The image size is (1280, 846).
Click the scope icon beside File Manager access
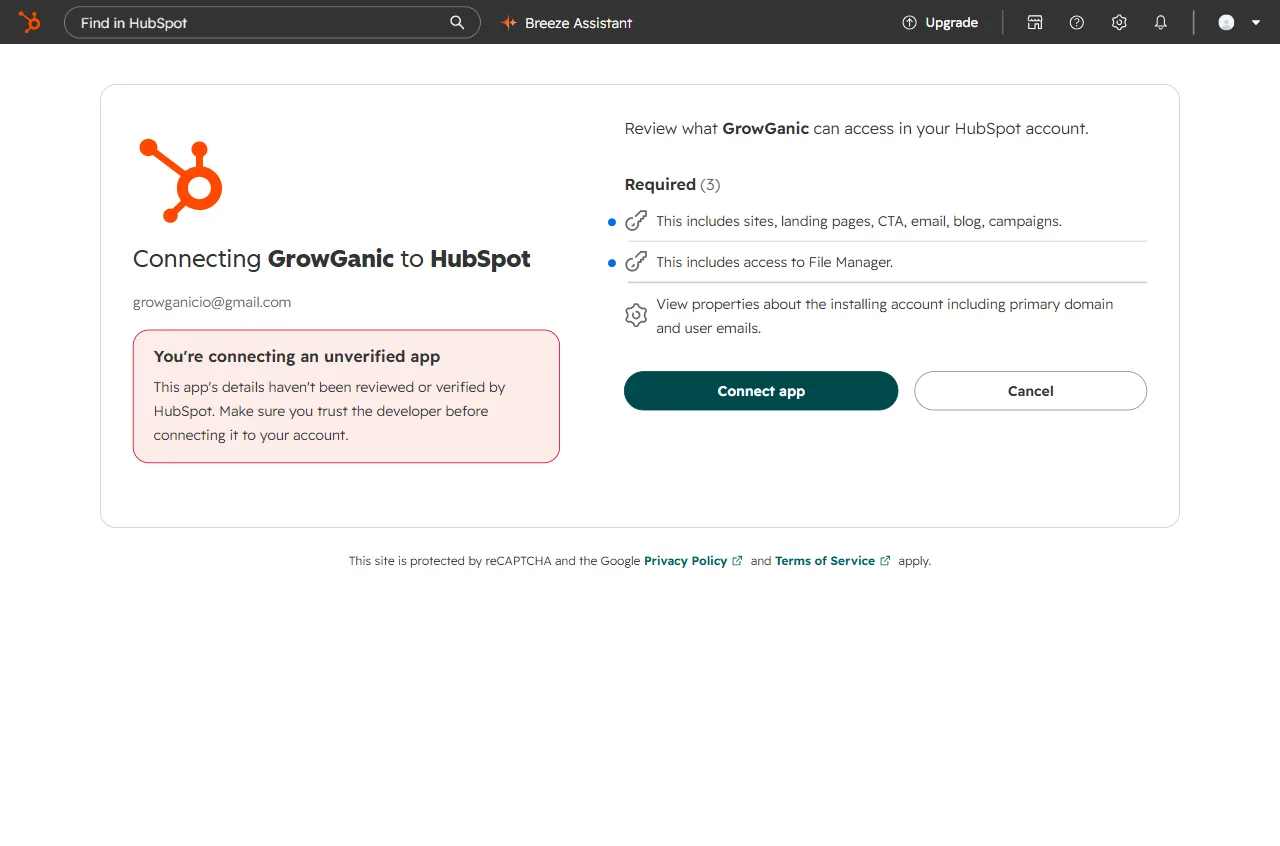coord(636,262)
